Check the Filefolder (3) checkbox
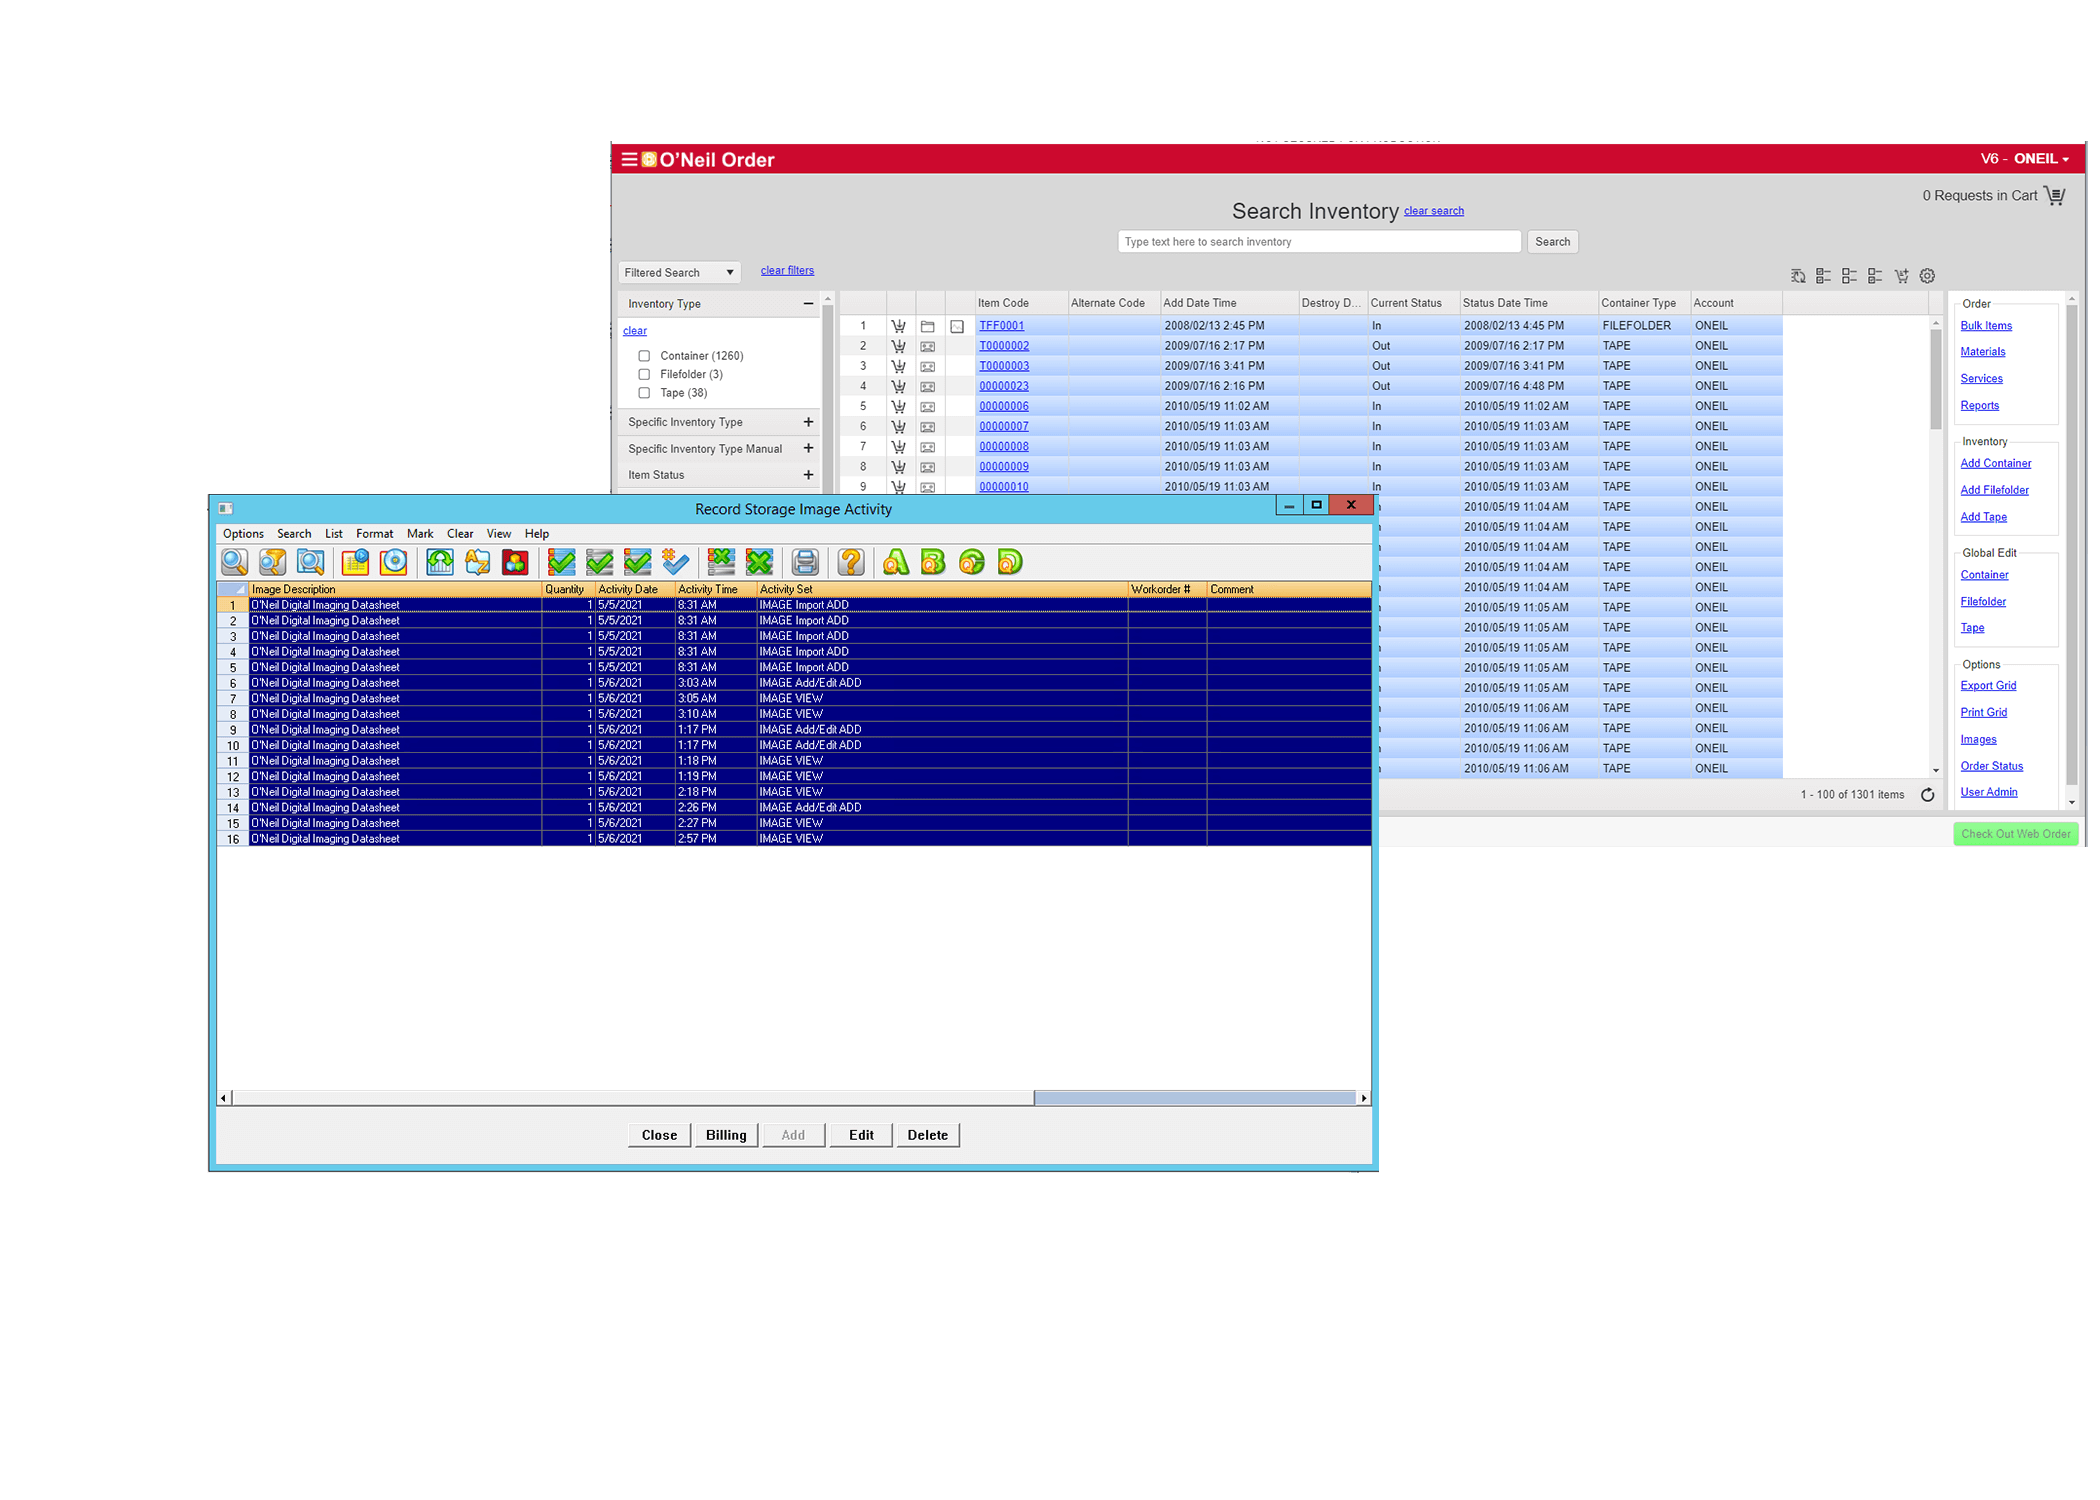Screen dimensions: 2100x1500 (x=644, y=375)
